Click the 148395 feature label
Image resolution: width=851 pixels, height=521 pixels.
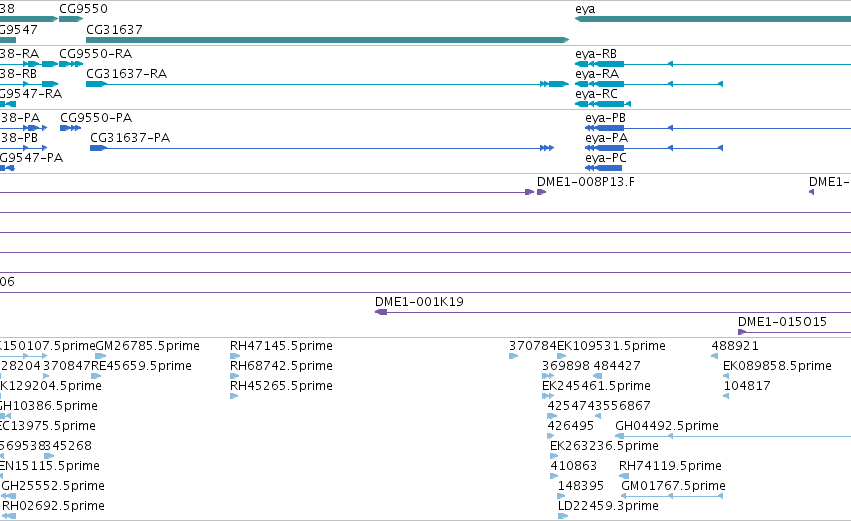tap(581, 486)
